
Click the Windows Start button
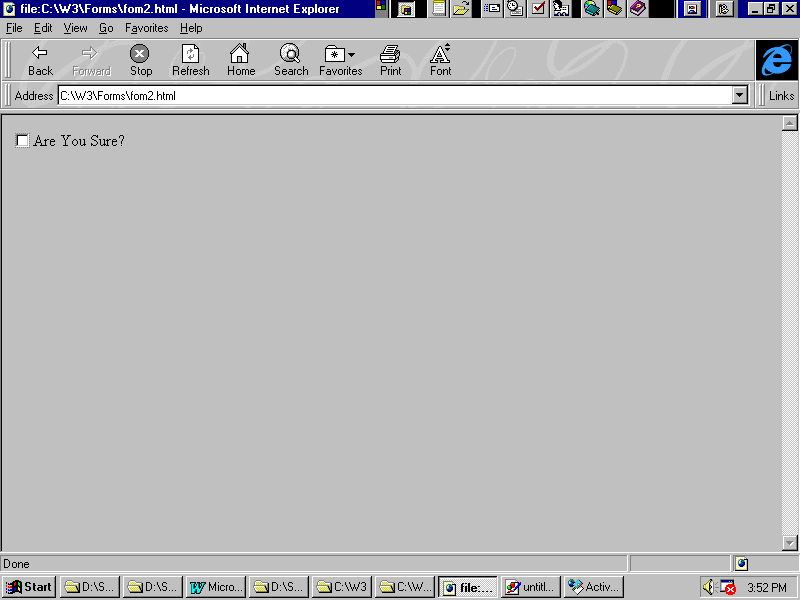coord(29,587)
